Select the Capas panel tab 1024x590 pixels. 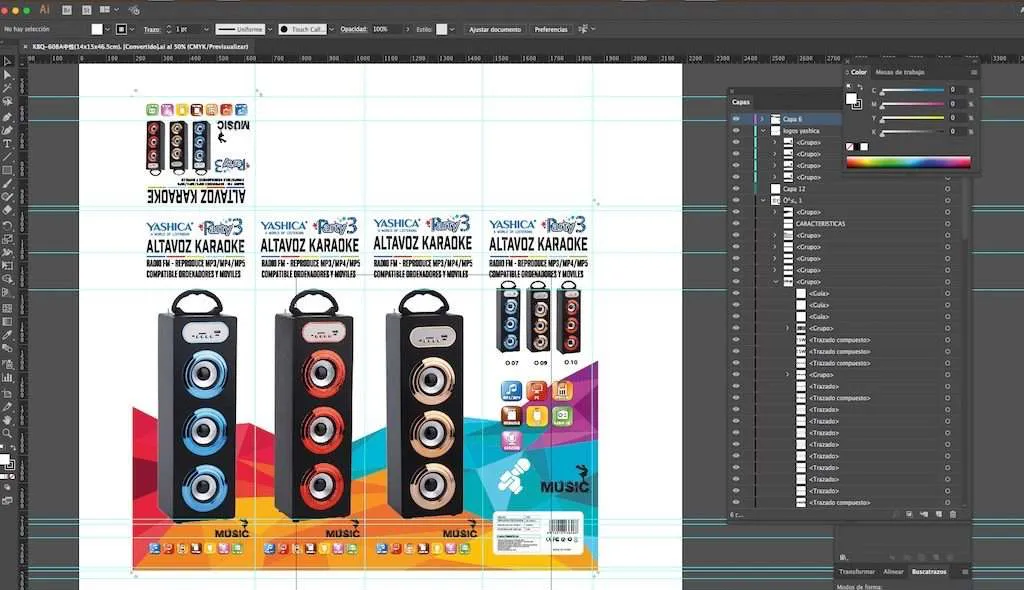tap(741, 102)
